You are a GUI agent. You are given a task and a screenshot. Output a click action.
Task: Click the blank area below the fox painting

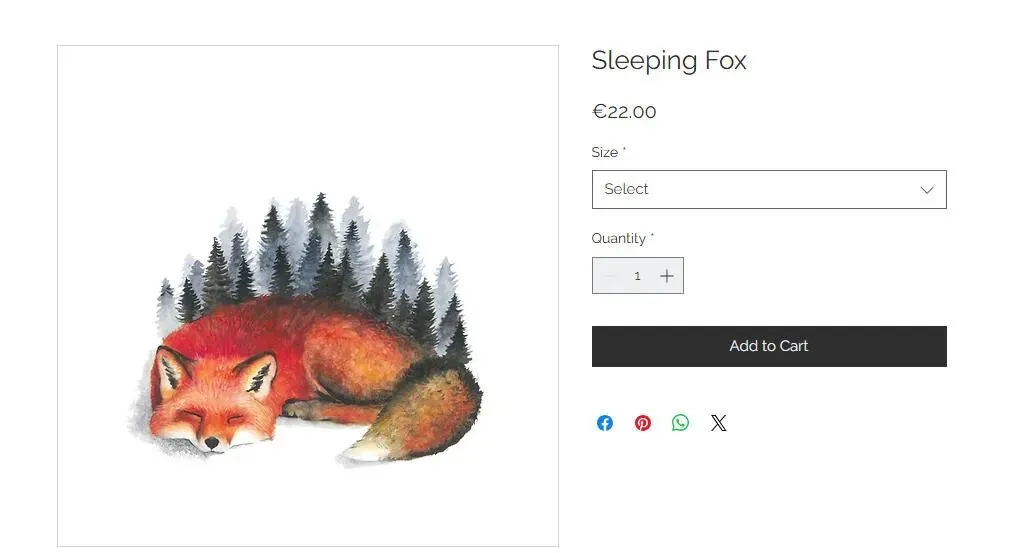(307, 505)
